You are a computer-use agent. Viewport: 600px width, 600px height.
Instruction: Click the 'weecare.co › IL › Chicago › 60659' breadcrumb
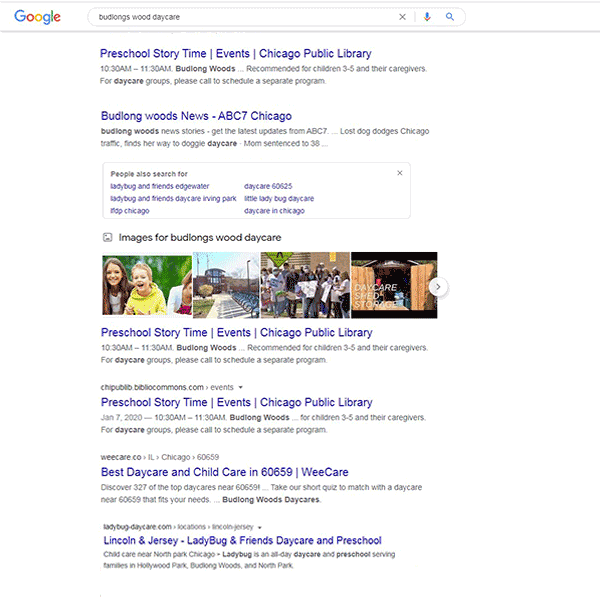[x=160, y=457]
